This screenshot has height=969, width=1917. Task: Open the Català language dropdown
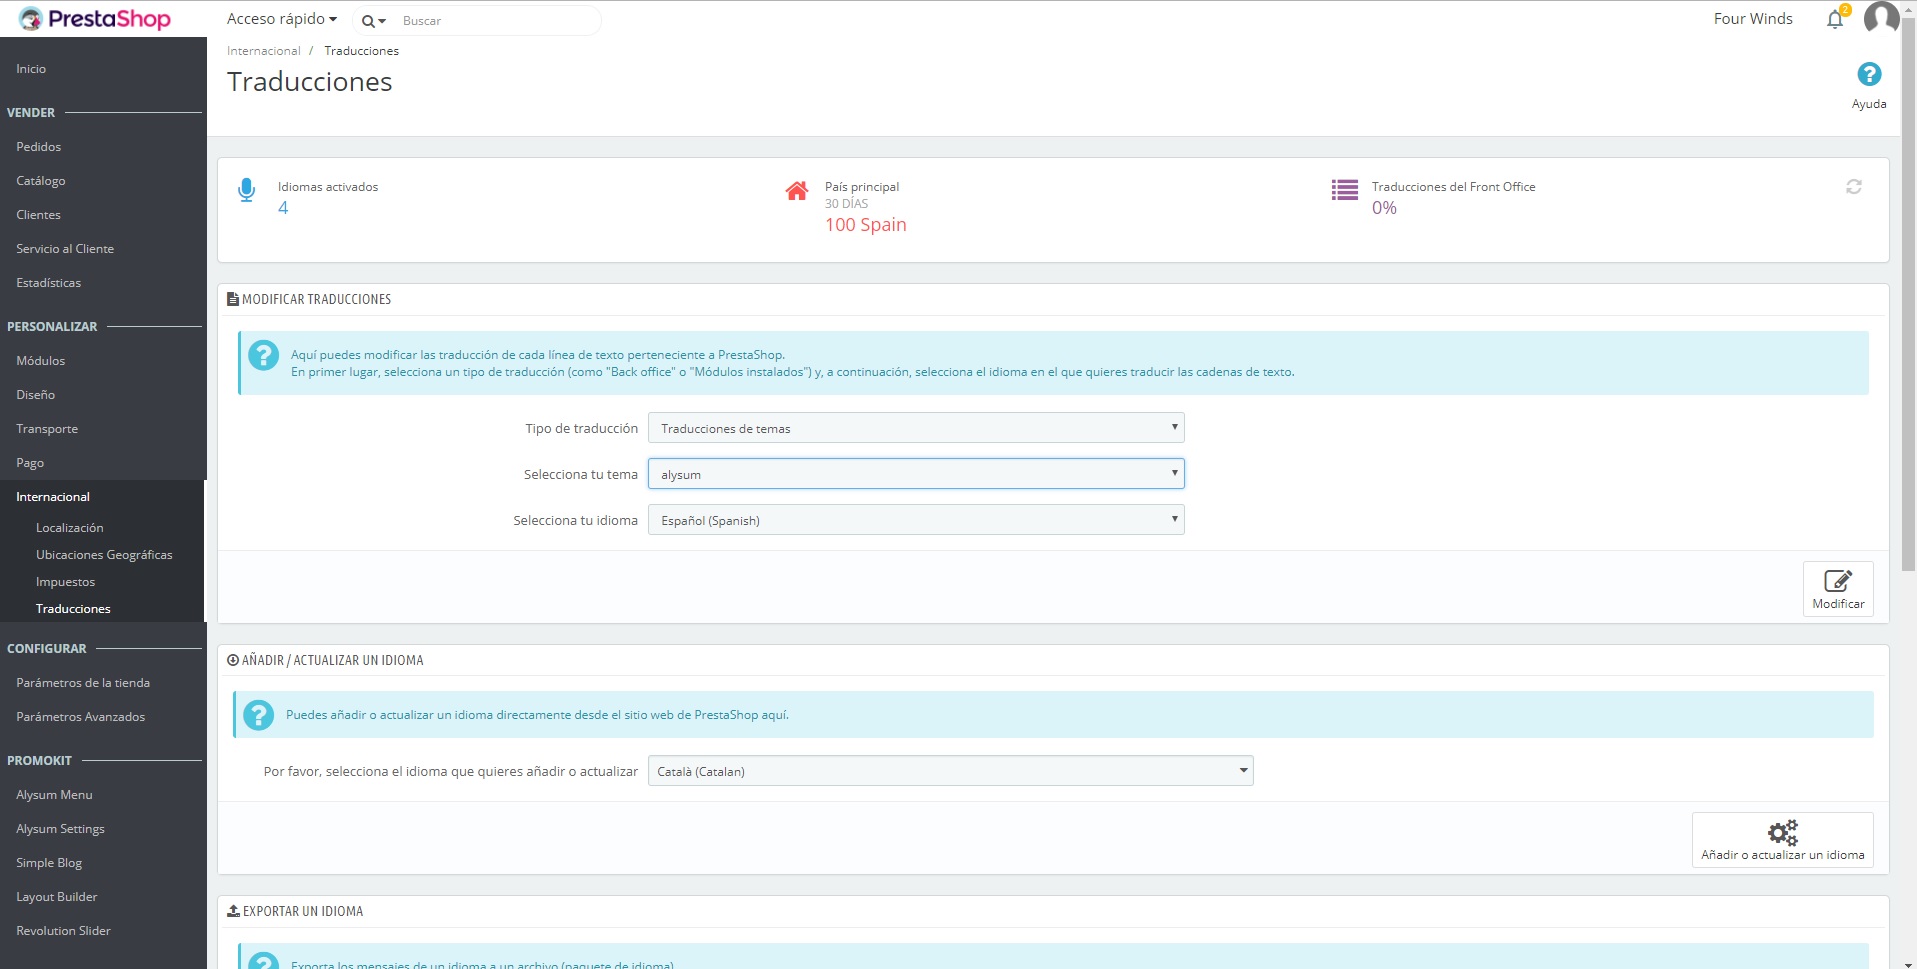[950, 771]
